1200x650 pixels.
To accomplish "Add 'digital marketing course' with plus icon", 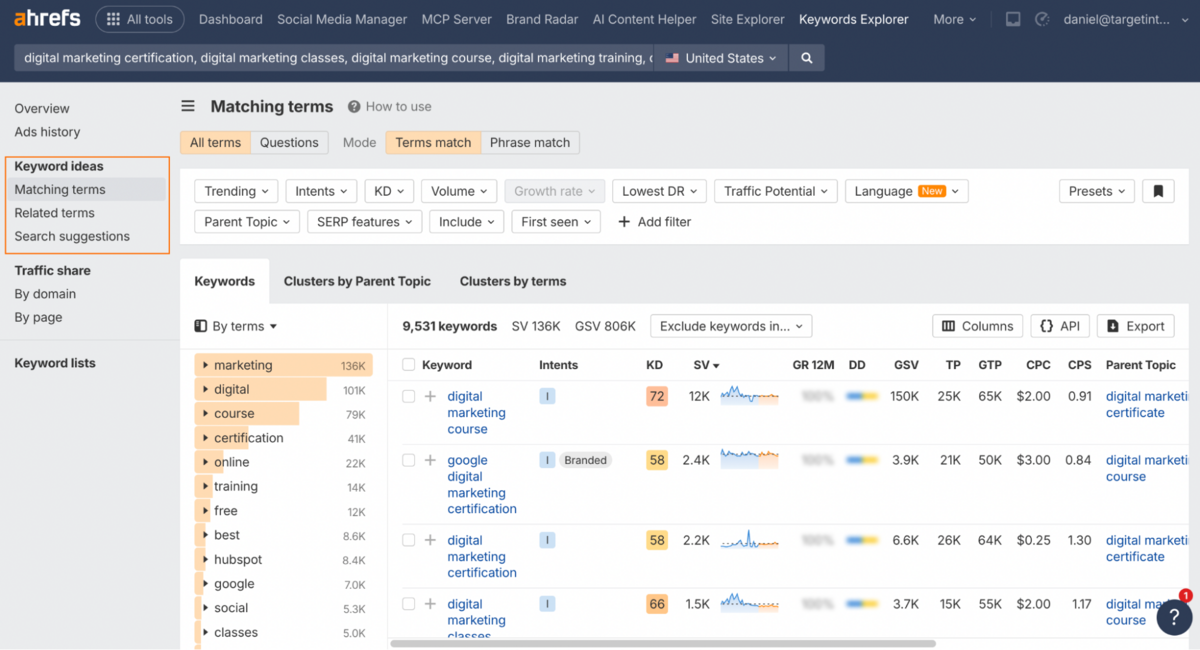I will pyautogui.click(x=430, y=397).
